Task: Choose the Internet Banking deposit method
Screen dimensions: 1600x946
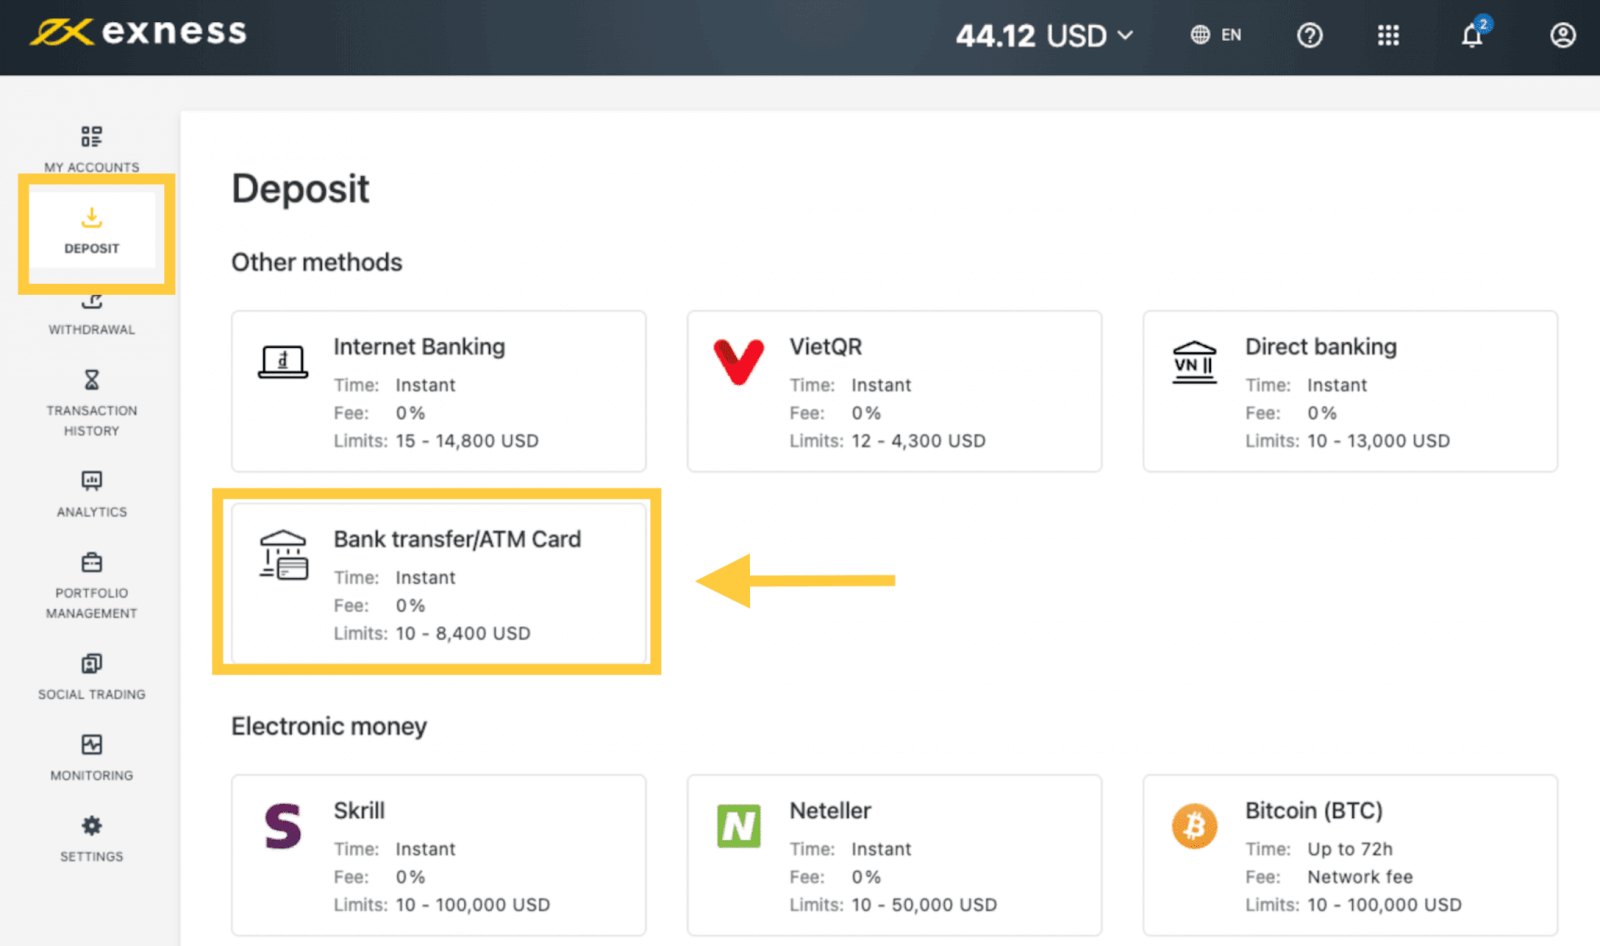Action: pyautogui.click(x=438, y=391)
